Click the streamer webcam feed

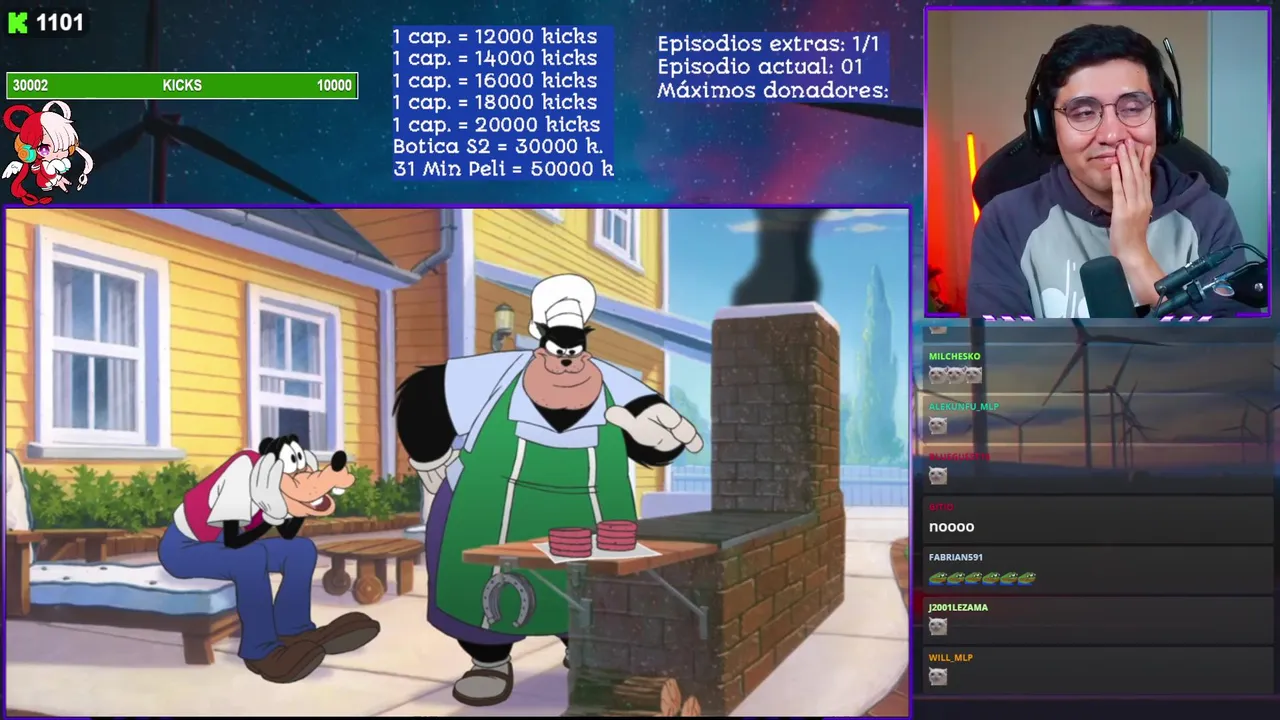click(x=1097, y=163)
